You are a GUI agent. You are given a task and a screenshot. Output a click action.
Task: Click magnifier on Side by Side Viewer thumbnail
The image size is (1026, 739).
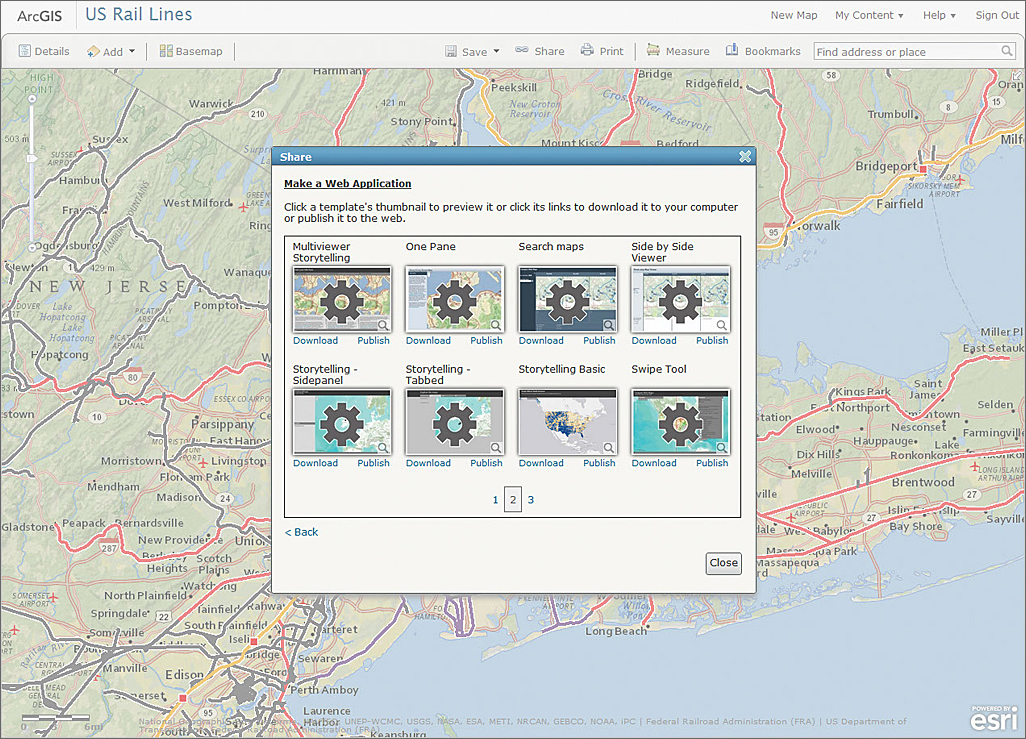coord(722,325)
